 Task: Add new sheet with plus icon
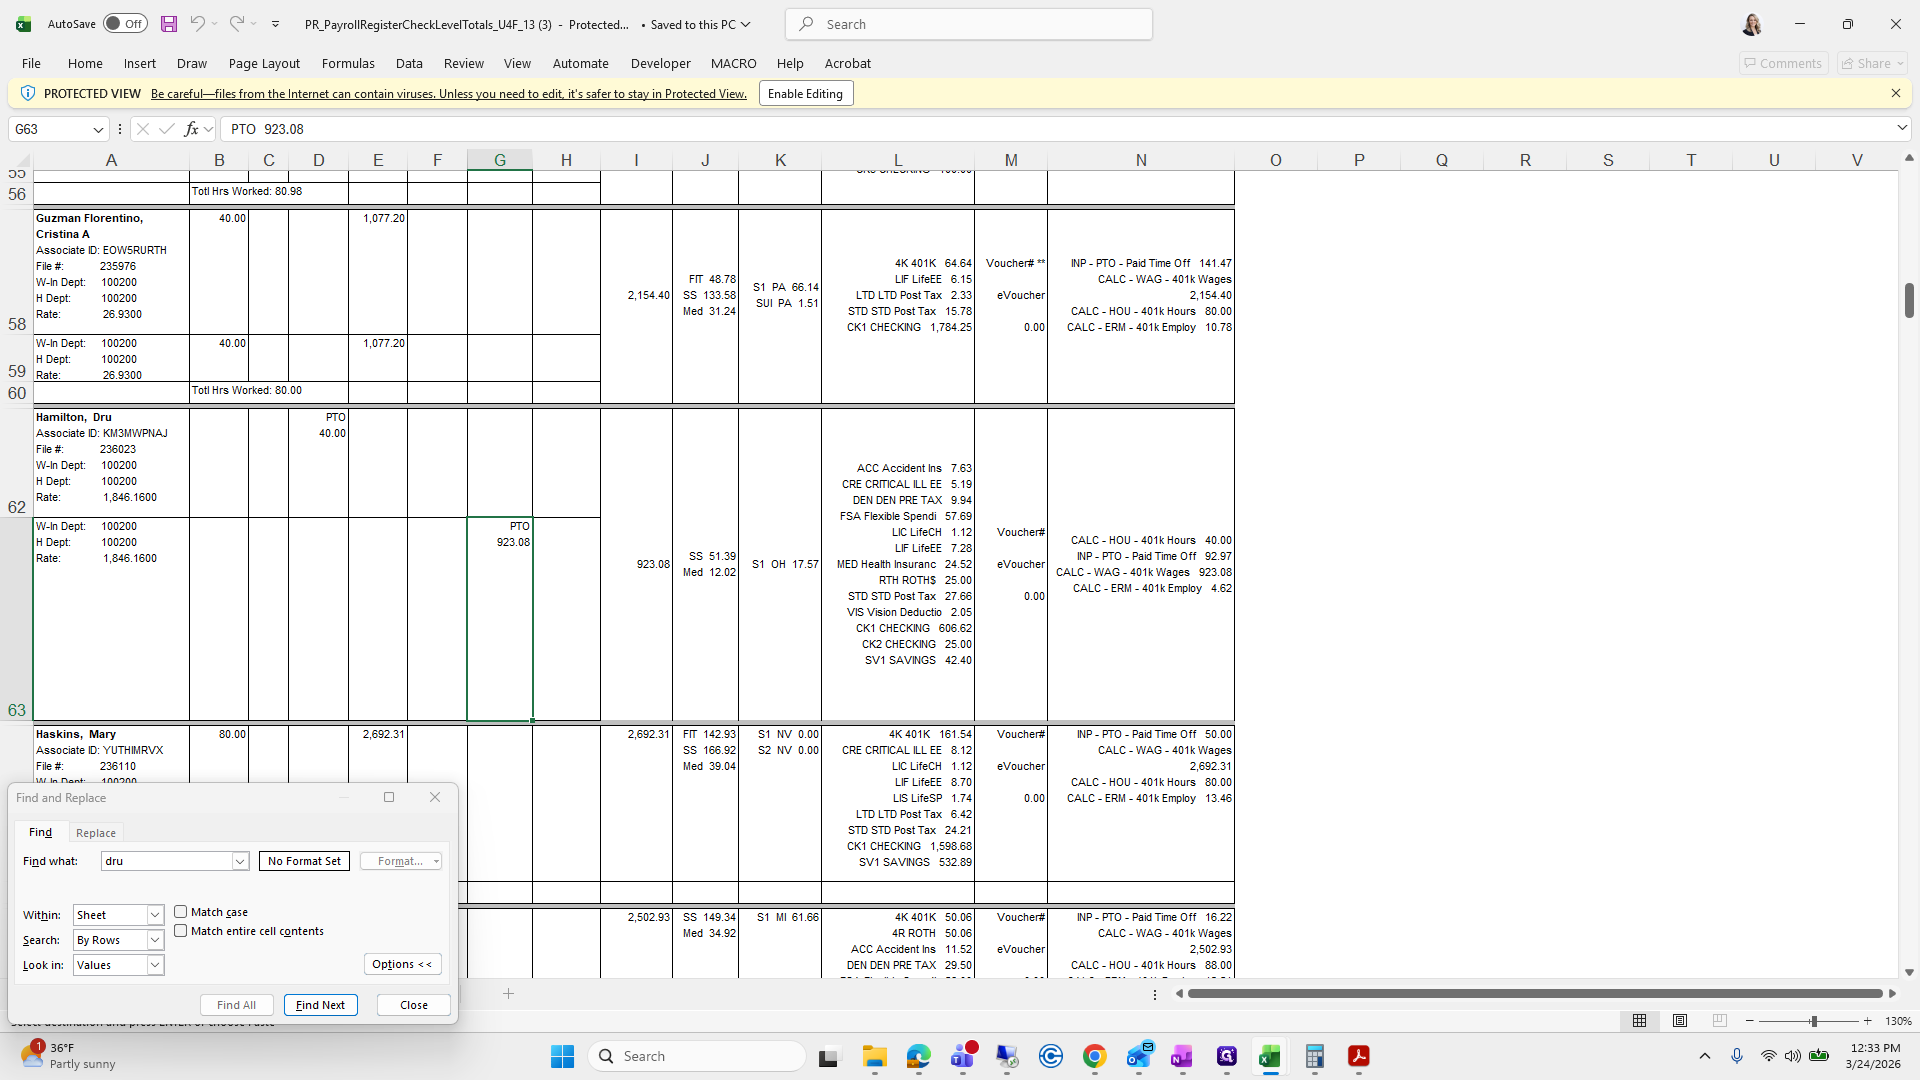click(508, 993)
